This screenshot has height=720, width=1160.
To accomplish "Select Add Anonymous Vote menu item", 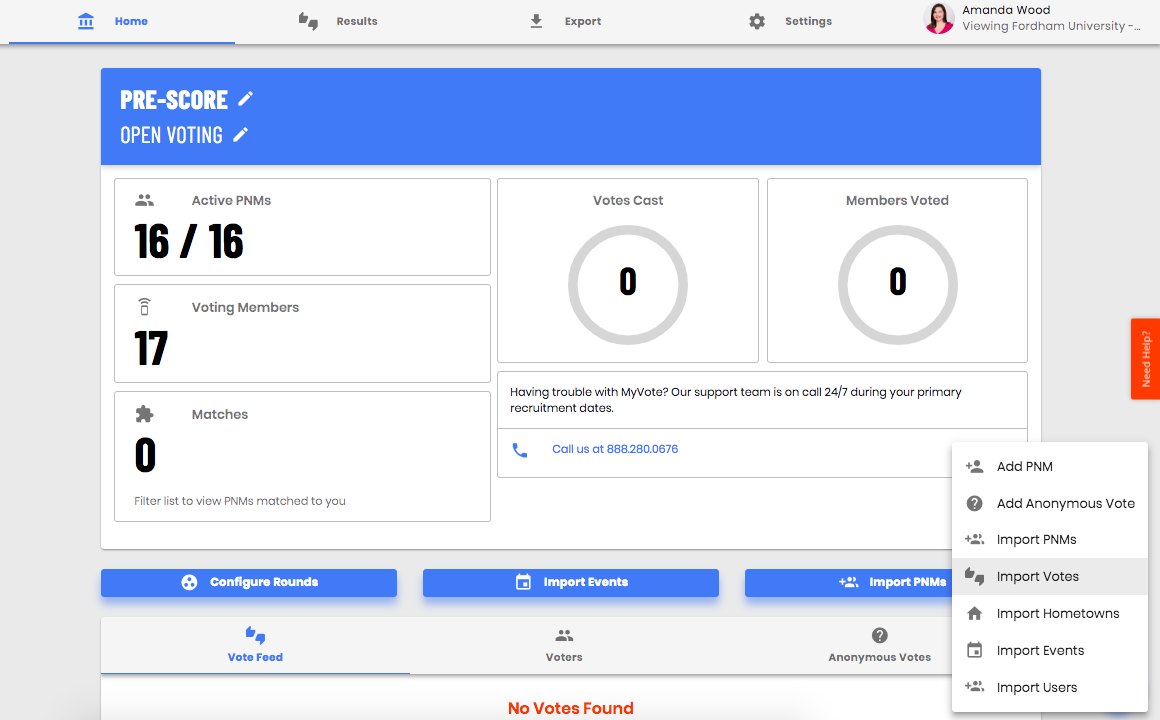I will click(1050, 503).
